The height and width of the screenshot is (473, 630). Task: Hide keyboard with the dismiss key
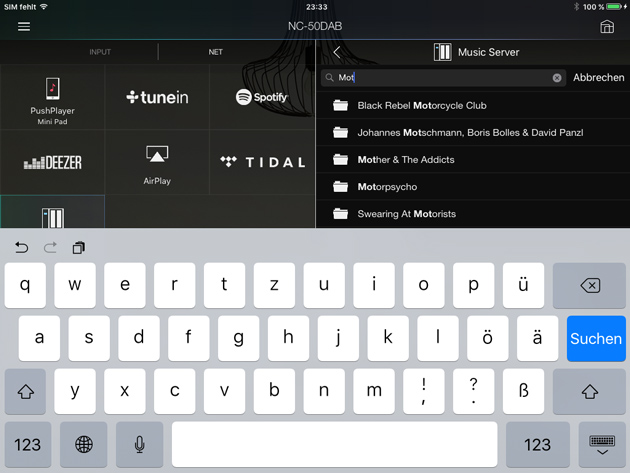pyautogui.click(x=602, y=444)
